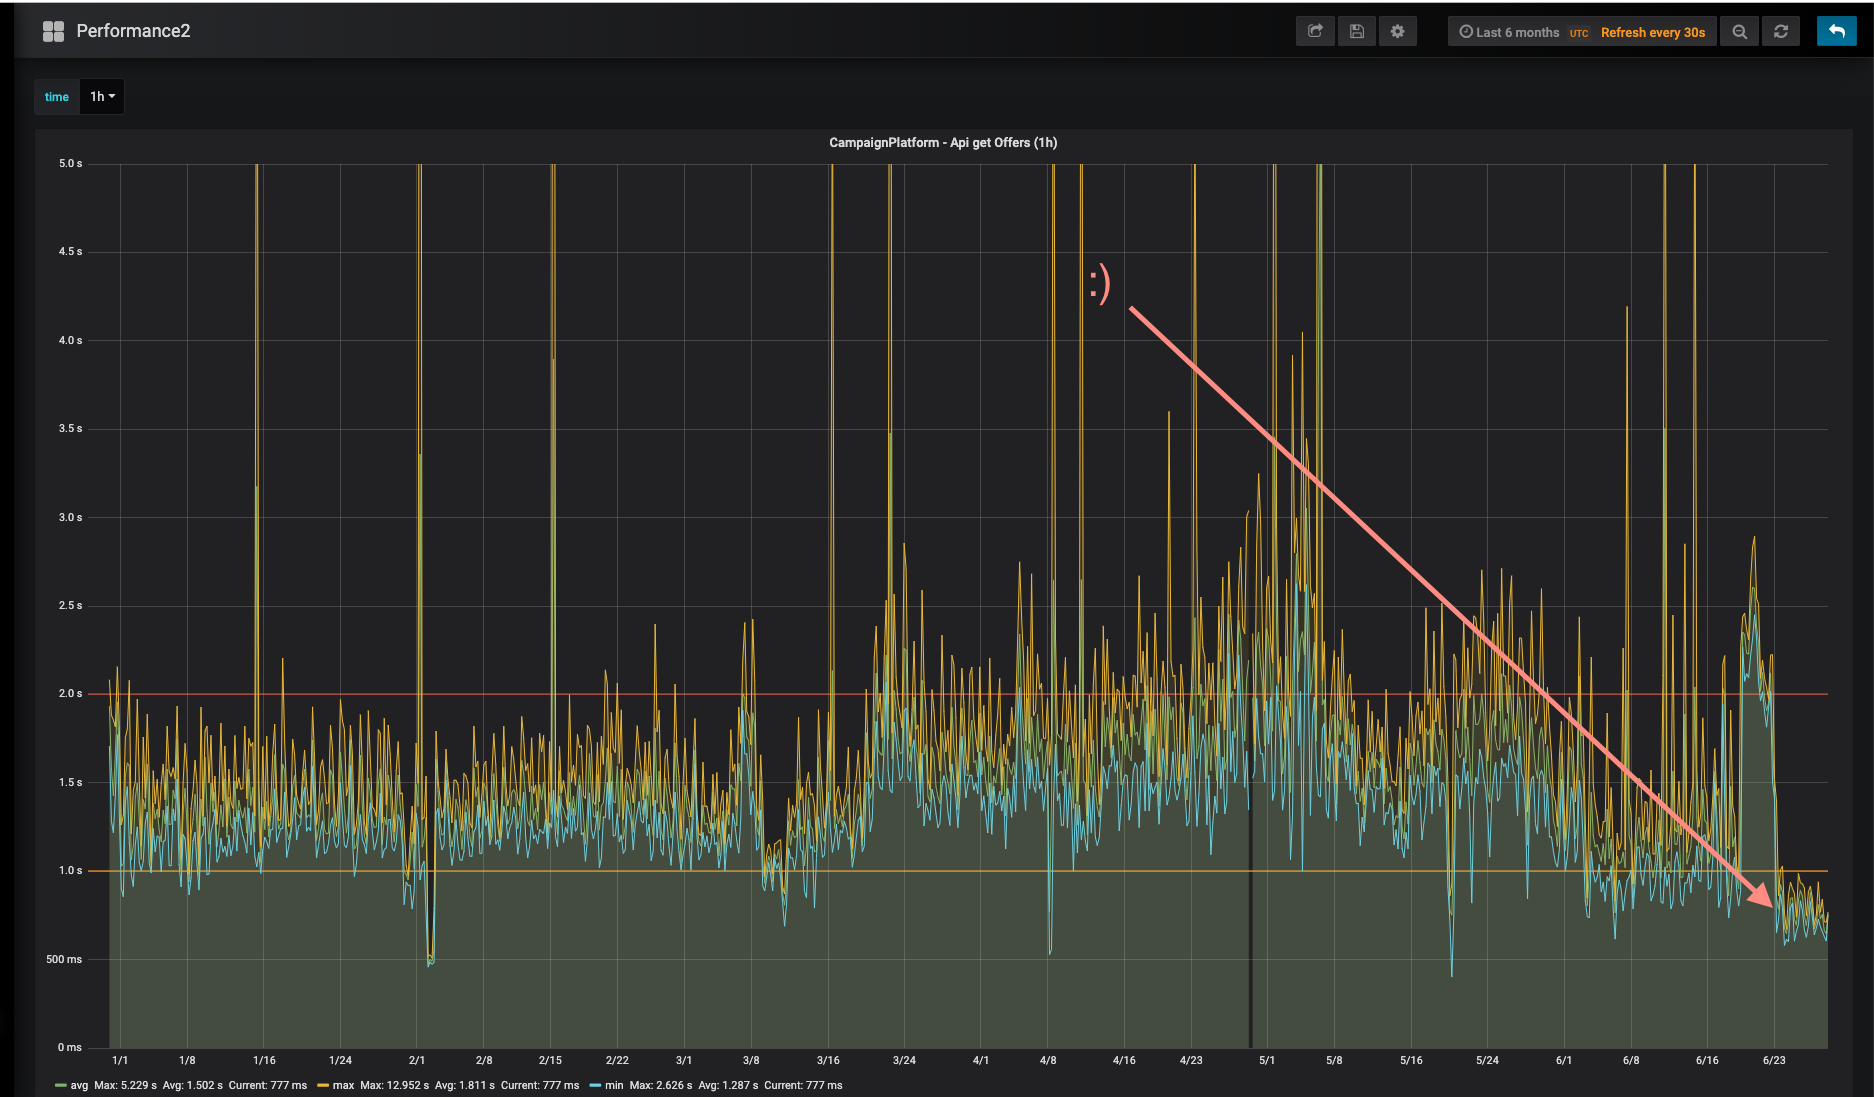Refresh the dashboard with circular arrows icon

pyautogui.click(x=1781, y=31)
